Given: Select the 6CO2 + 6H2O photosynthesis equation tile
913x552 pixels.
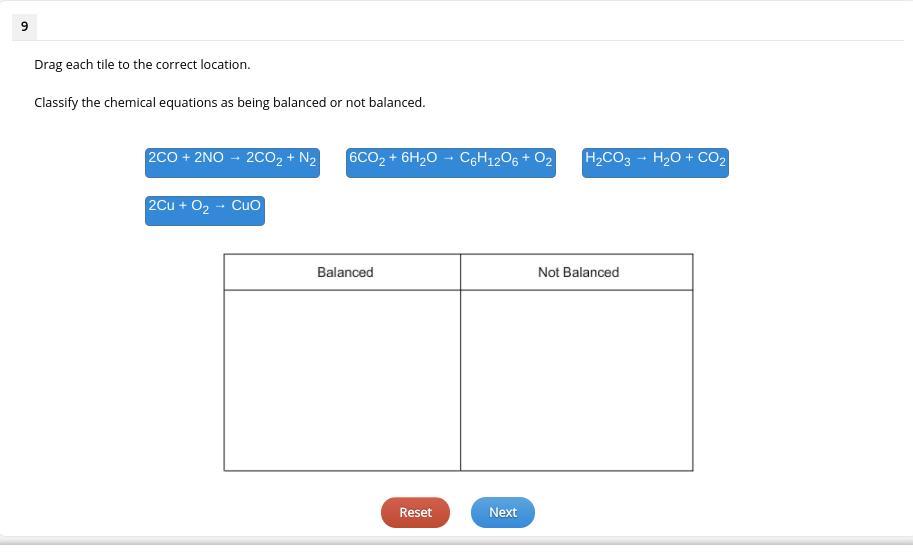Looking at the screenshot, I should point(451,162).
